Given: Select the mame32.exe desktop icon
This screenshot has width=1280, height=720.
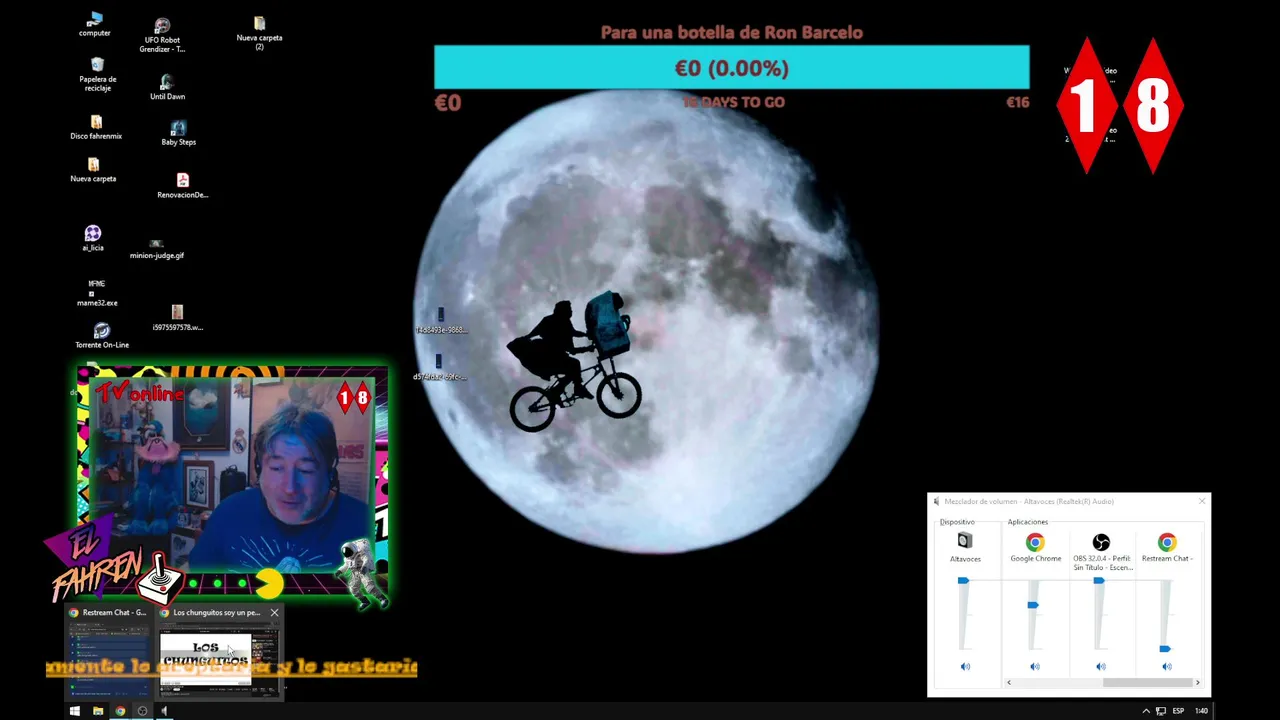Looking at the screenshot, I should (97, 293).
